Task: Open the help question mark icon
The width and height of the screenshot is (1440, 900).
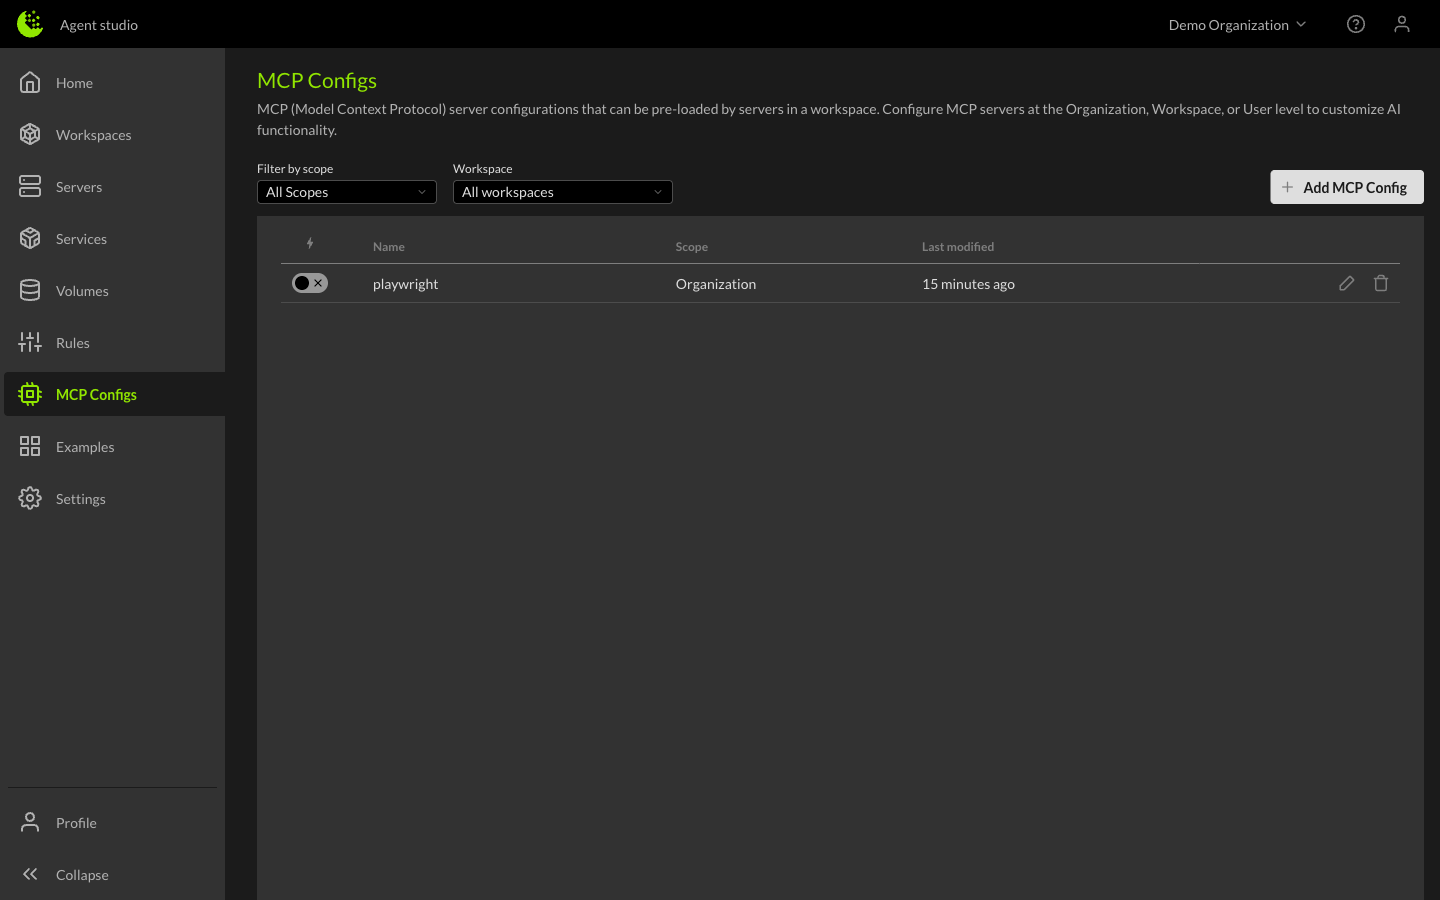Action: (x=1355, y=24)
